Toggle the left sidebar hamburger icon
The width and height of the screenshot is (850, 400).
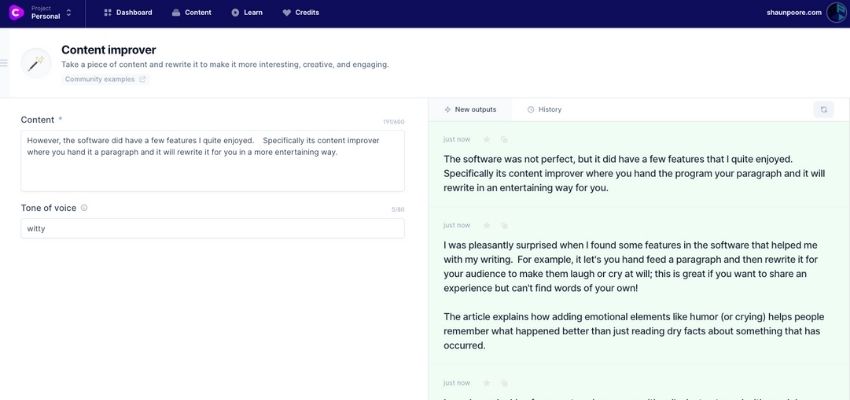click(4, 63)
